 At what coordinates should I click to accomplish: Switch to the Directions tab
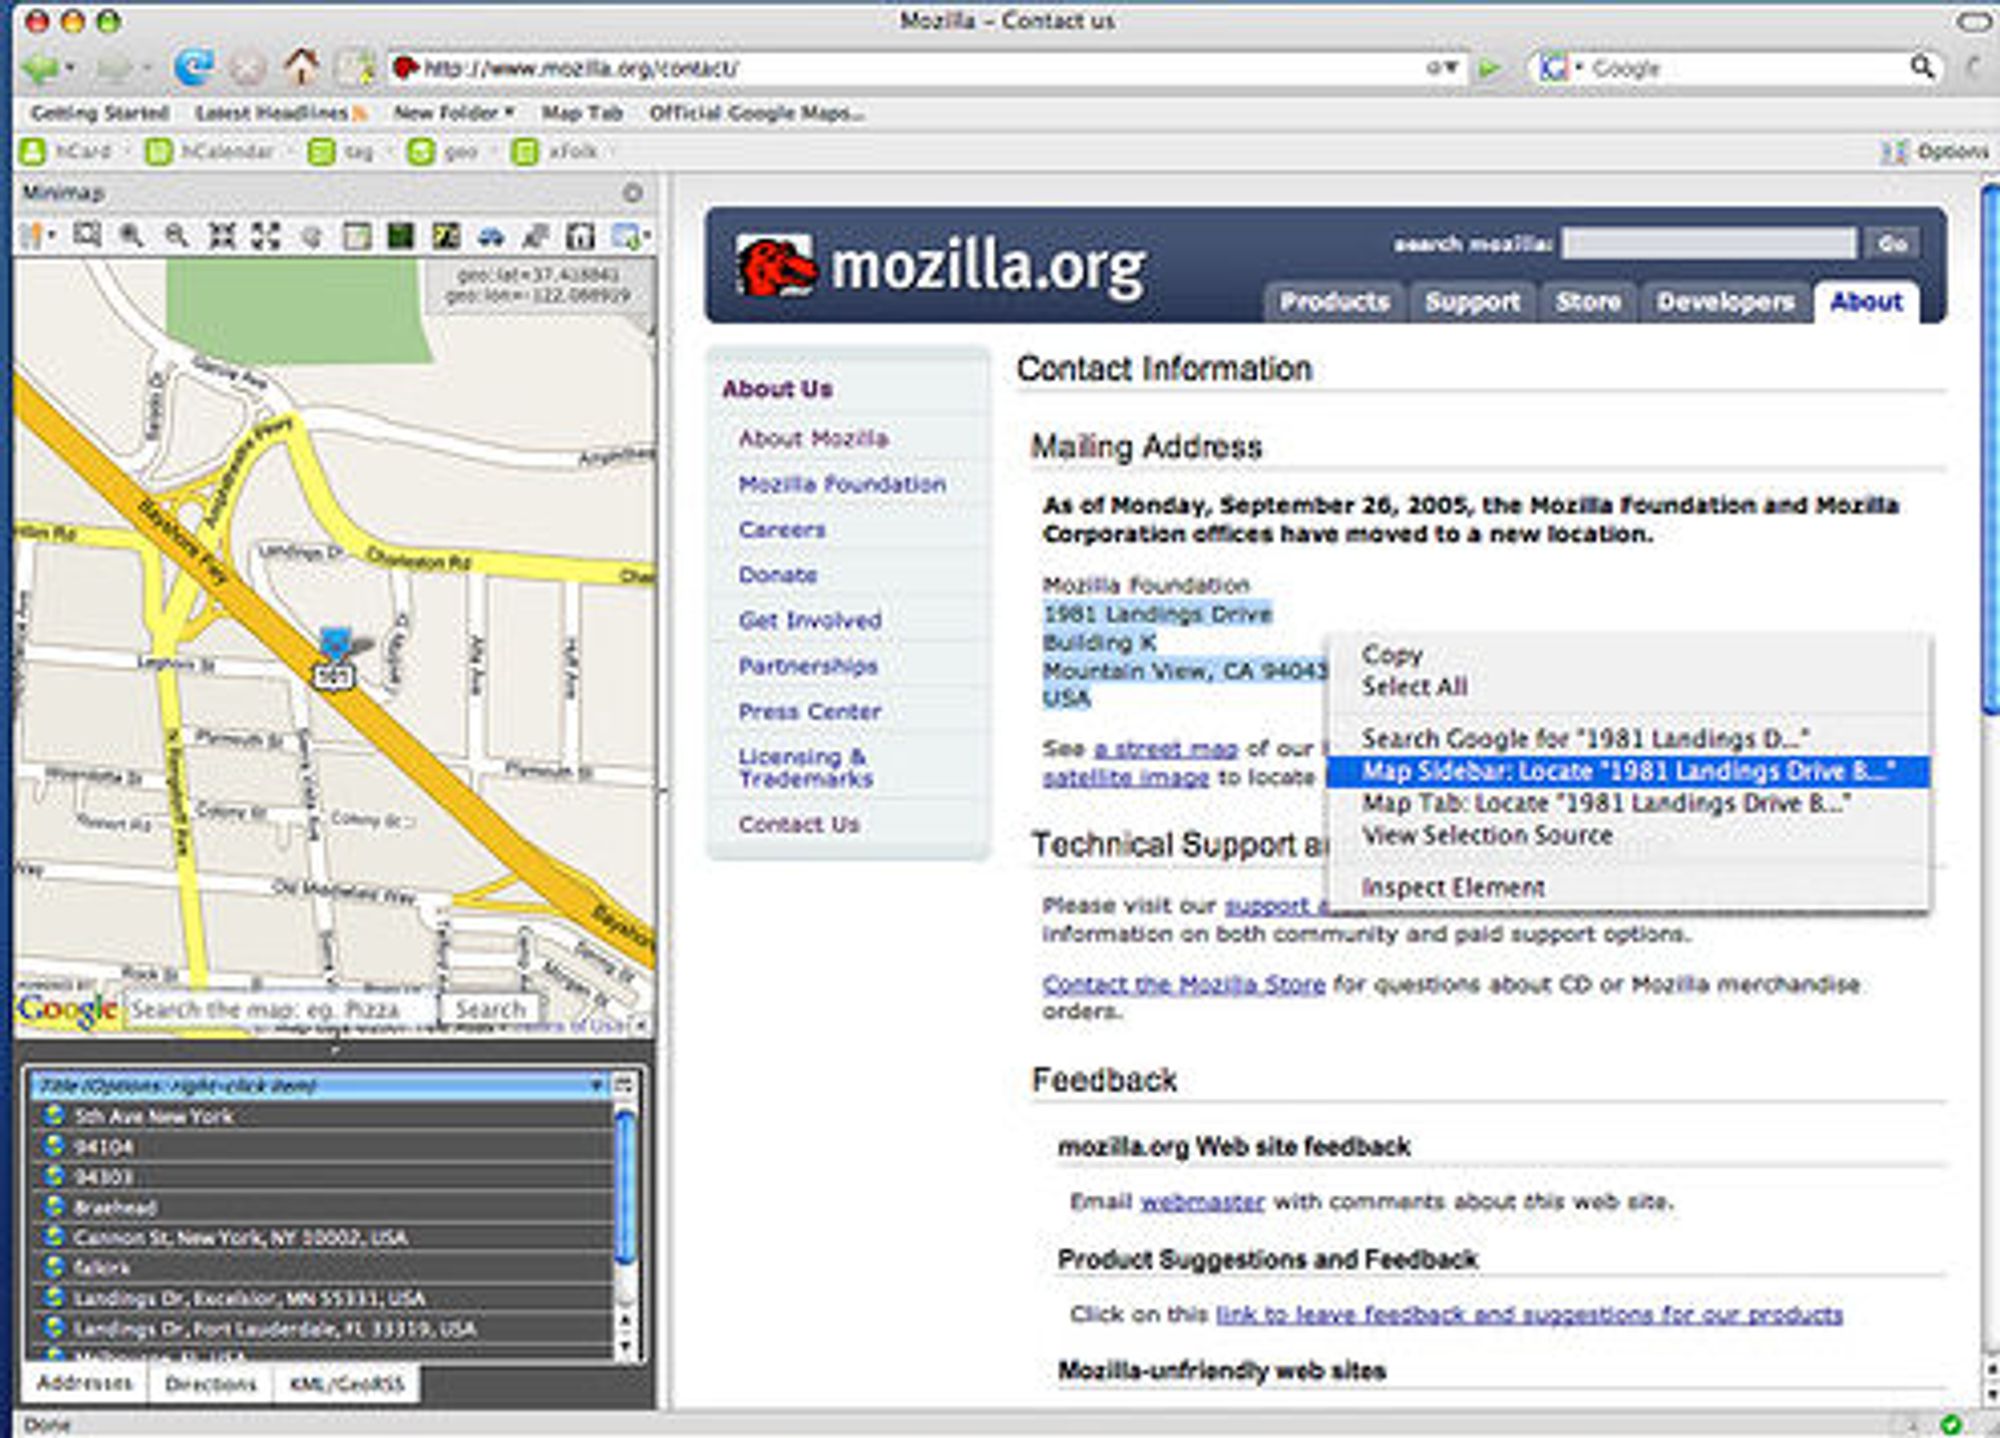click(210, 1384)
